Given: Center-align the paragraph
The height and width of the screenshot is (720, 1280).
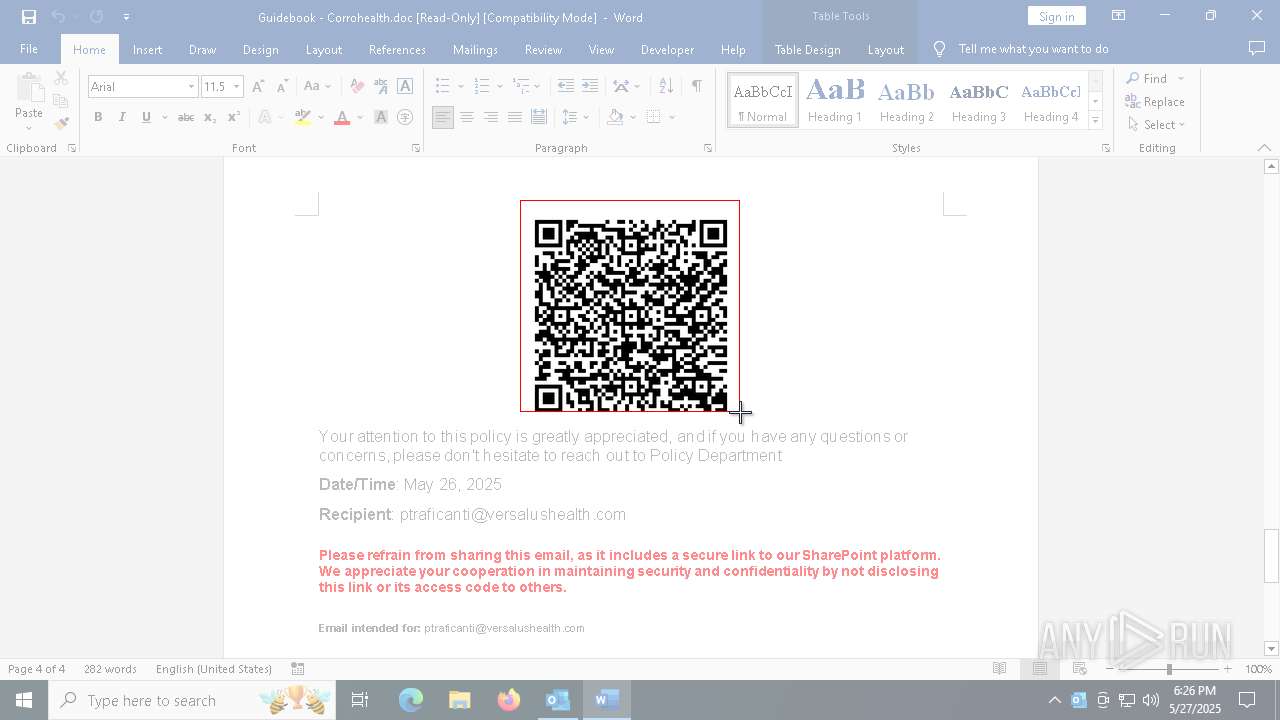Looking at the screenshot, I should 467,117.
